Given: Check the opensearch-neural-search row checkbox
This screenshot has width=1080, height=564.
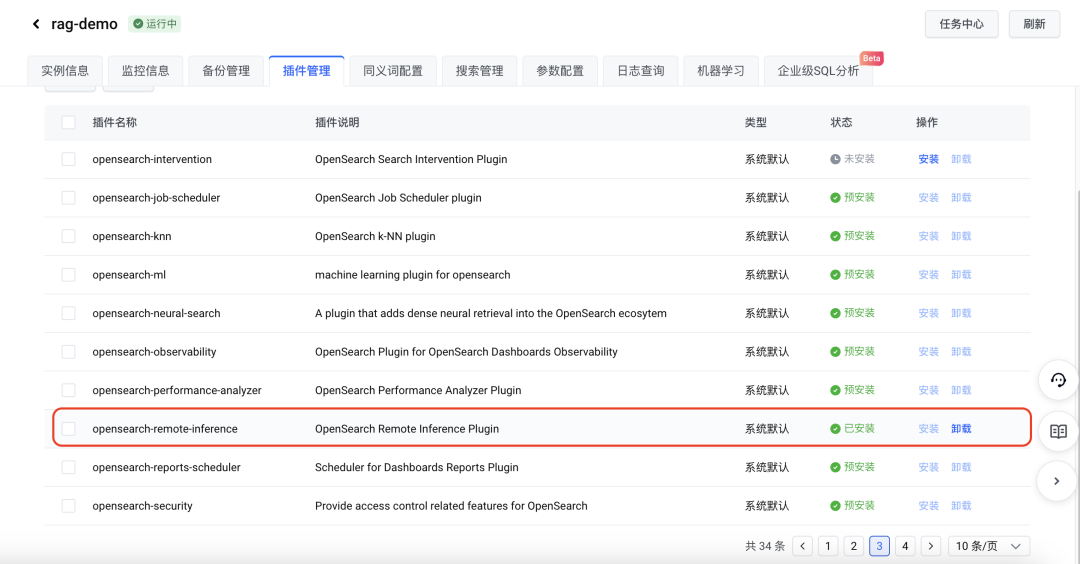Looking at the screenshot, I should coord(68,313).
